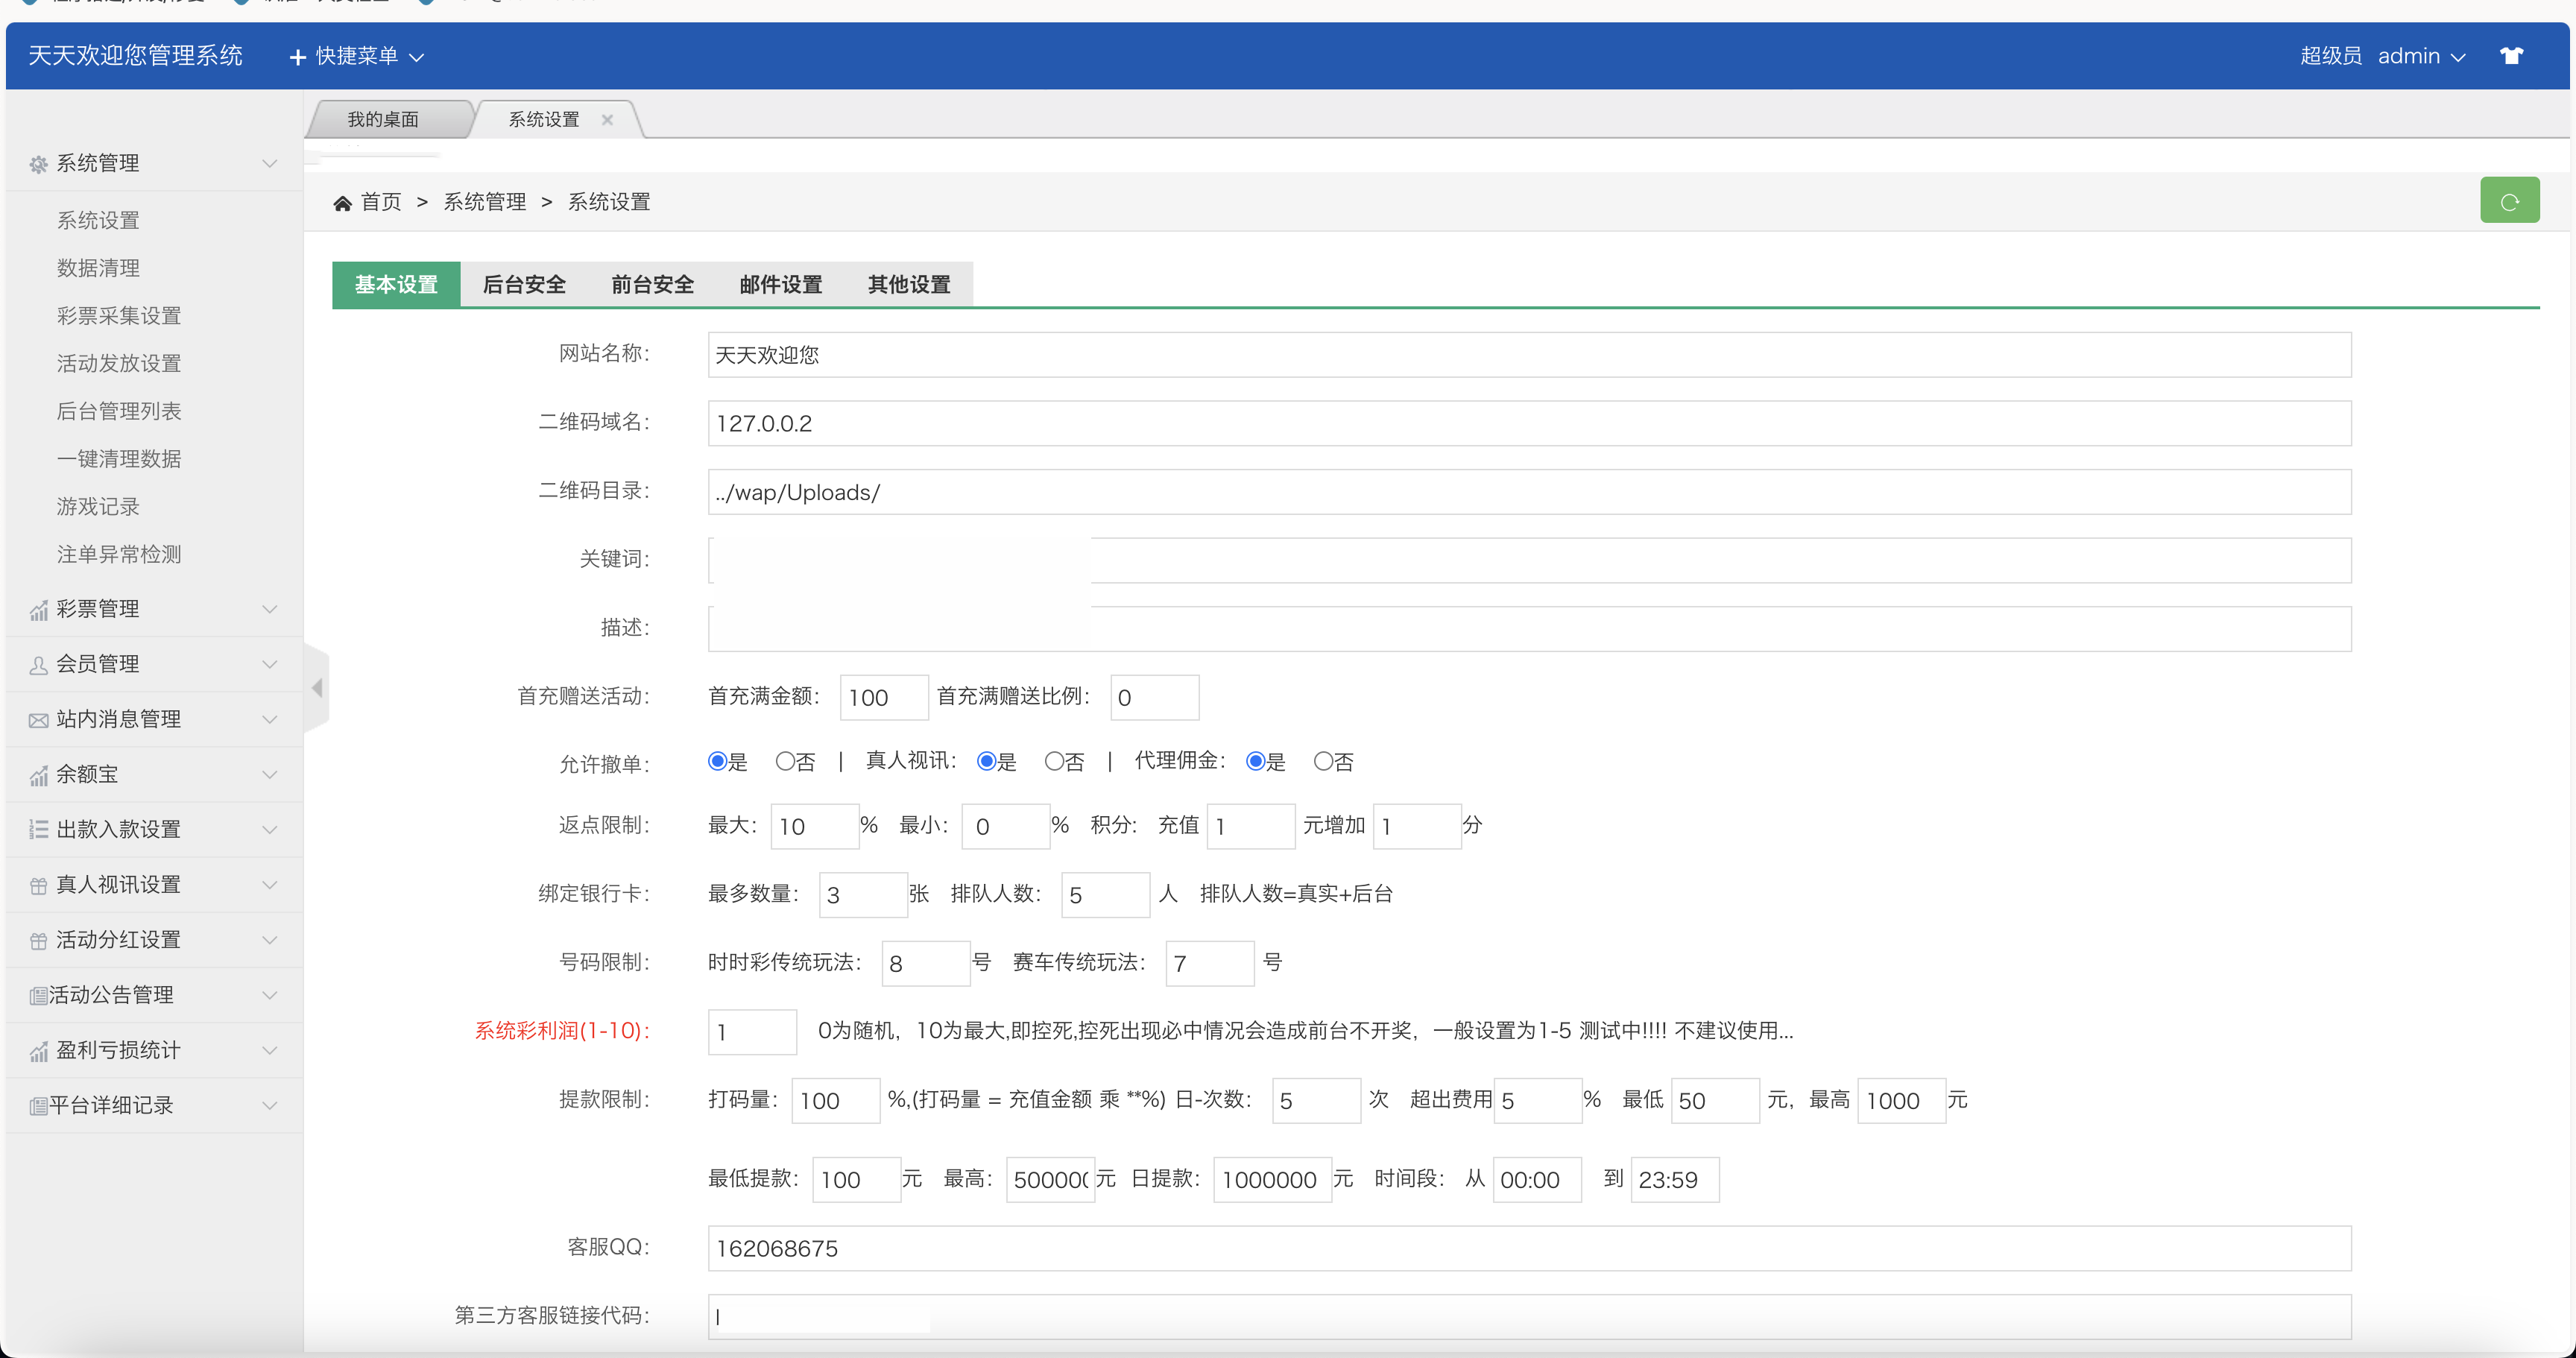This screenshot has width=2576, height=1358.
Task: Close the 系统设置 tab with x icon
Action: pos(607,120)
